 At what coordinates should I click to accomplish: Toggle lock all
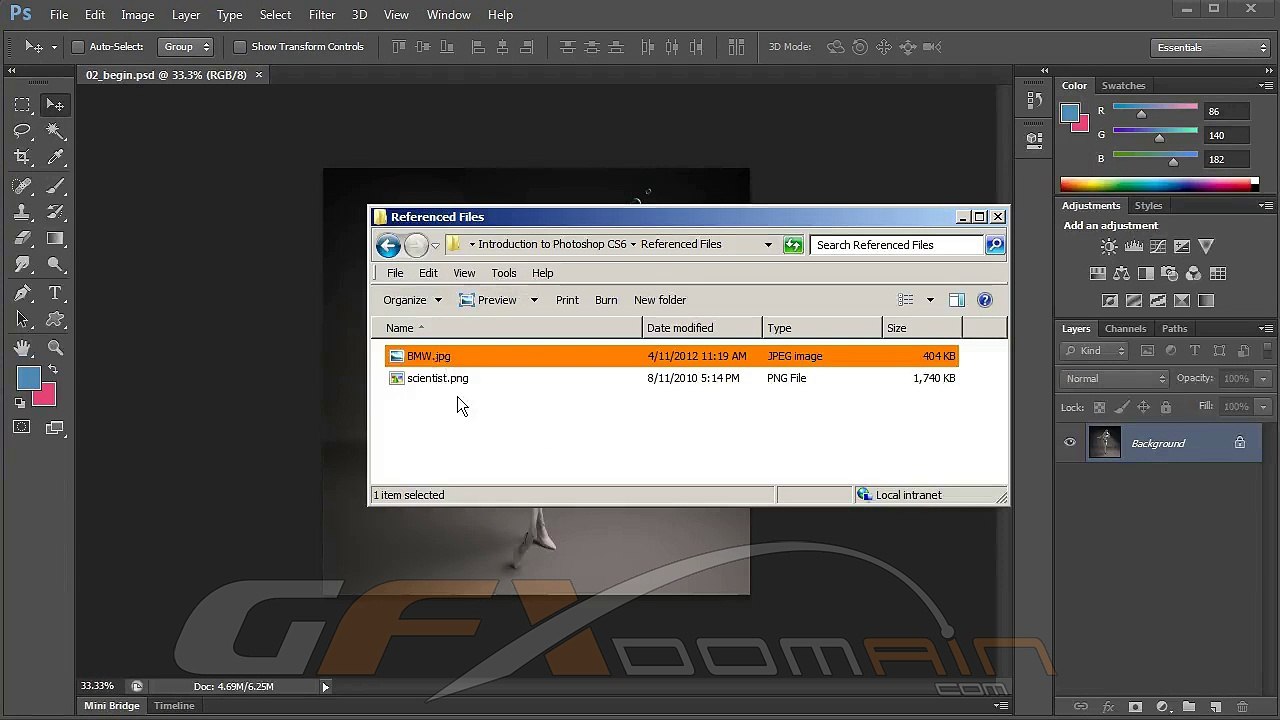click(1165, 407)
